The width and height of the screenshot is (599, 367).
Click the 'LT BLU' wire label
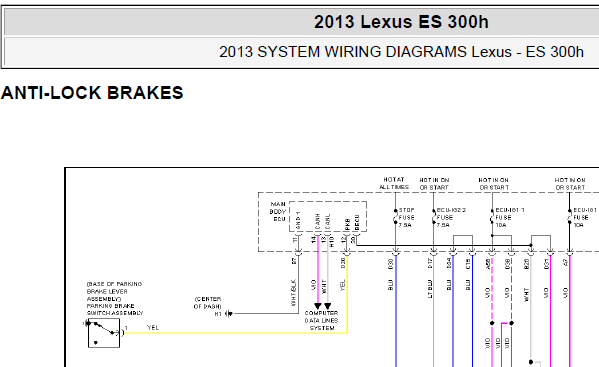point(430,289)
